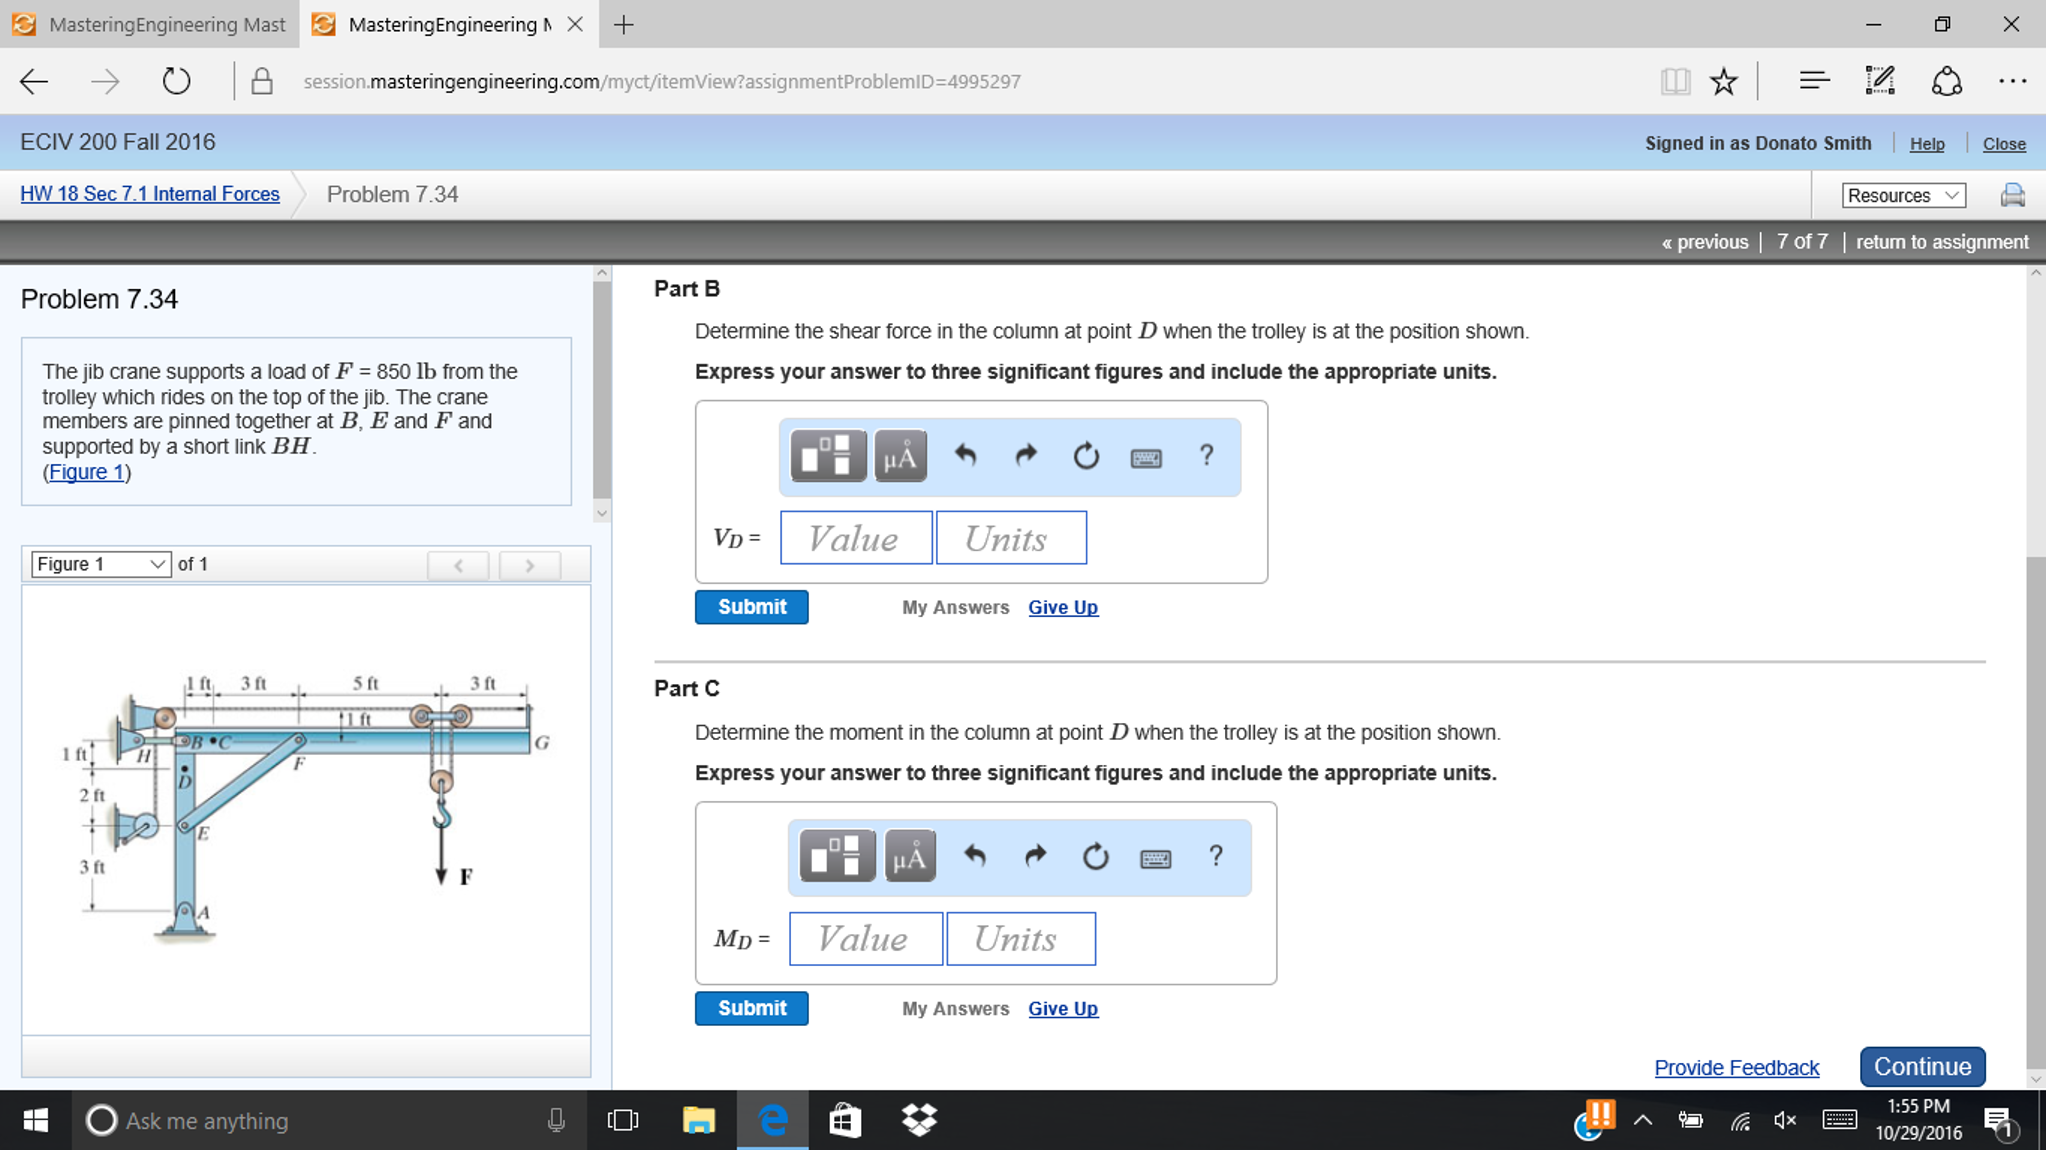The width and height of the screenshot is (2046, 1150).
Task: Click the undo arrow in Part B toolbar
Action: (965, 456)
